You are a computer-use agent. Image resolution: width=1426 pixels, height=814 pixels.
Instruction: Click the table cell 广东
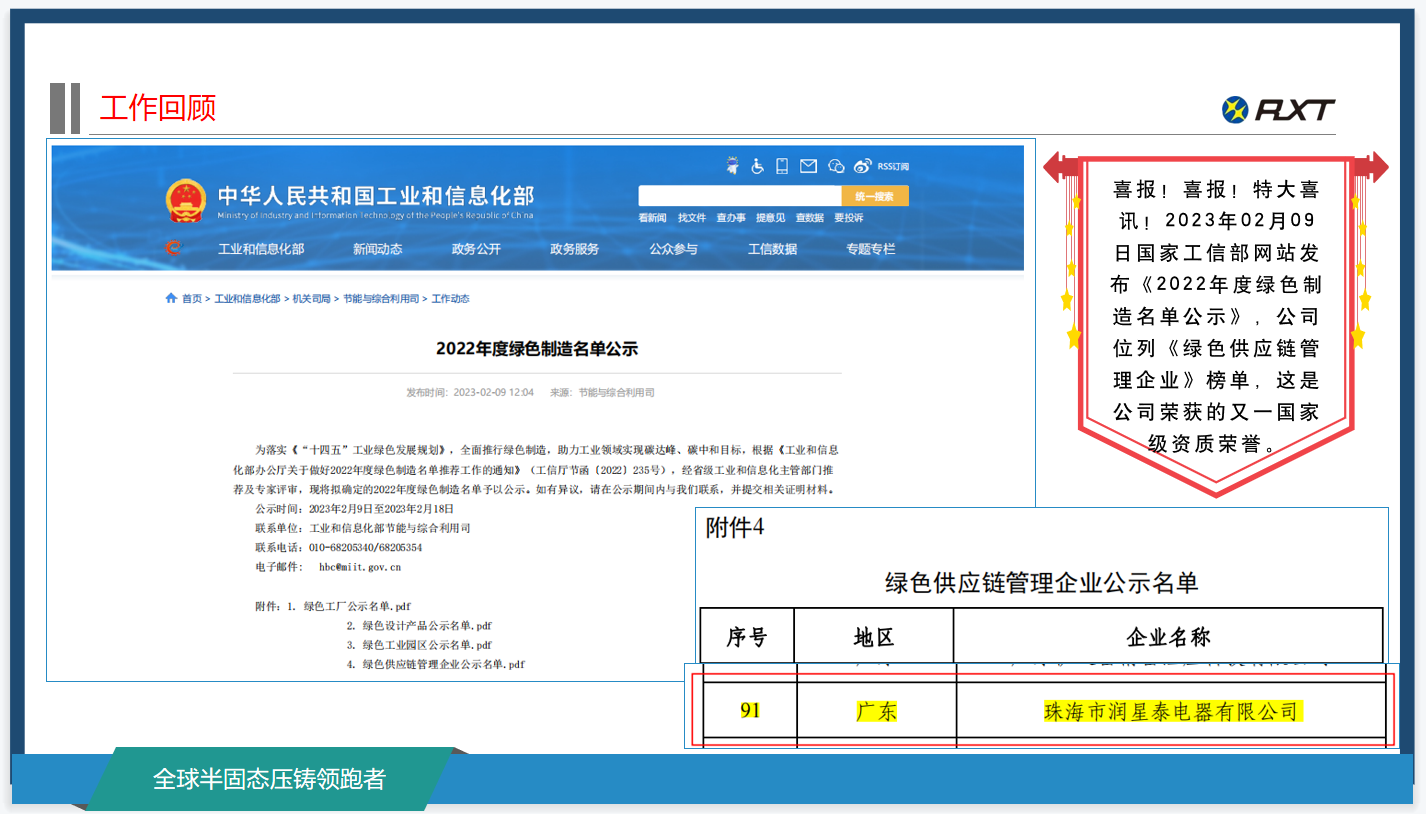[x=877, y=711]
